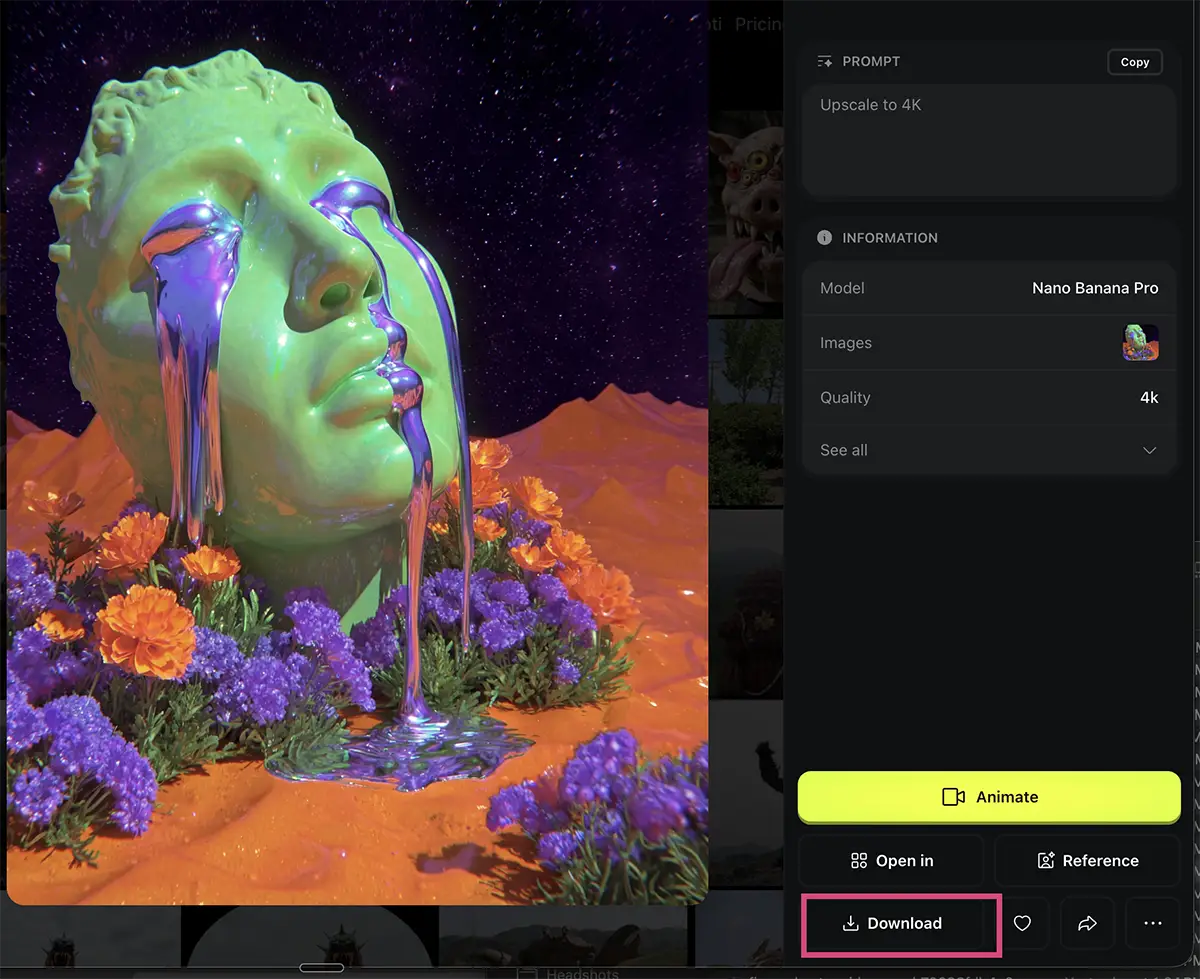Open the Pricing menu item in the top bar

[x=757, y=24]
